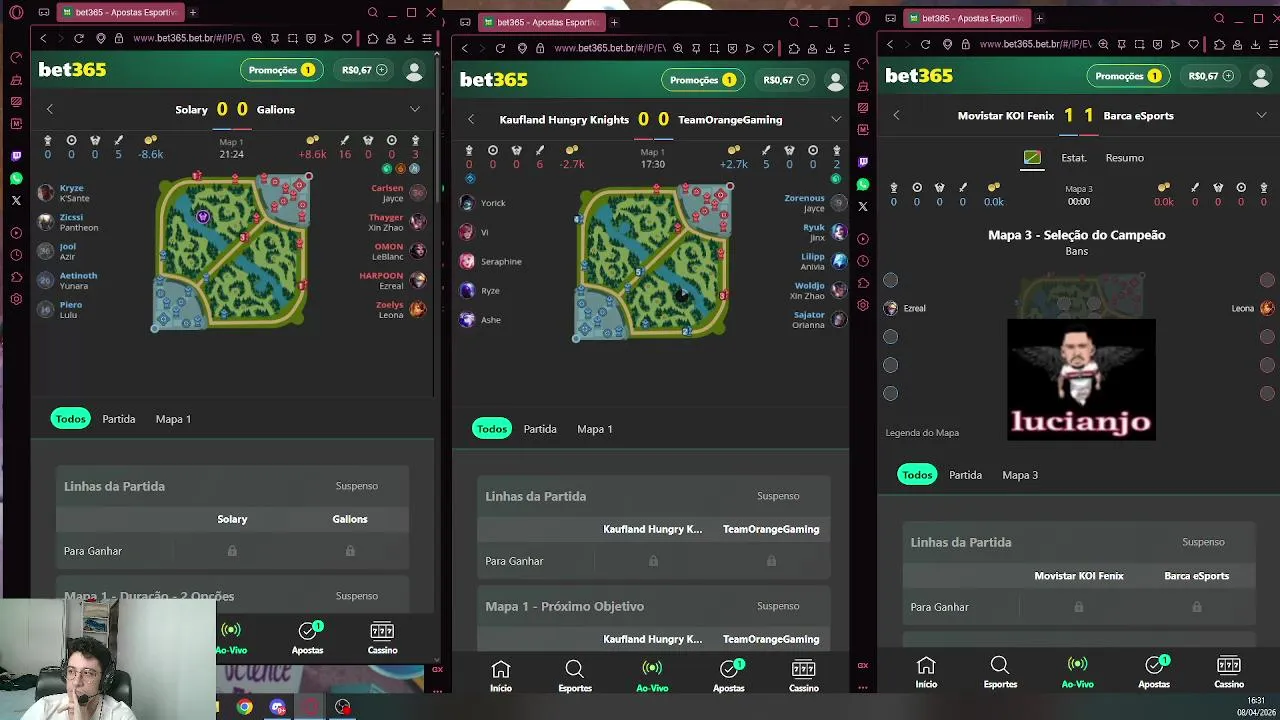
Task: Open WhatsApp in the left Opera sidebar
Action: 16,178
